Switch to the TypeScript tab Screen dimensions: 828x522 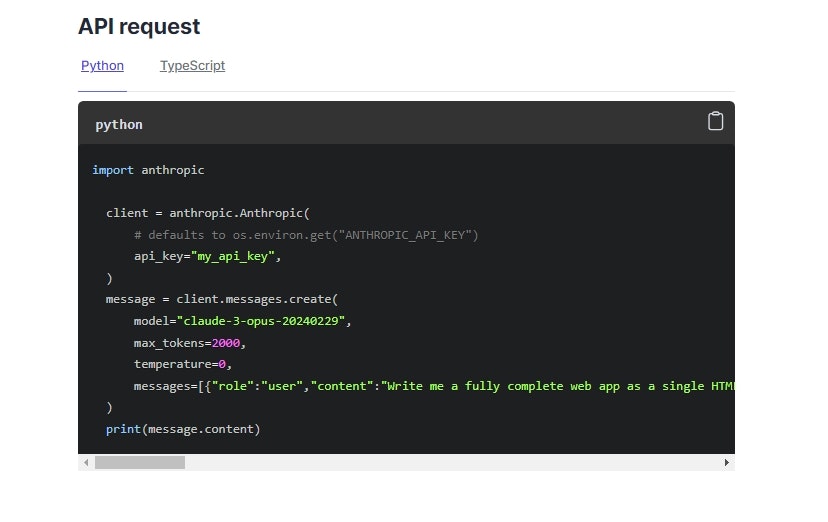tap(192, 66)
